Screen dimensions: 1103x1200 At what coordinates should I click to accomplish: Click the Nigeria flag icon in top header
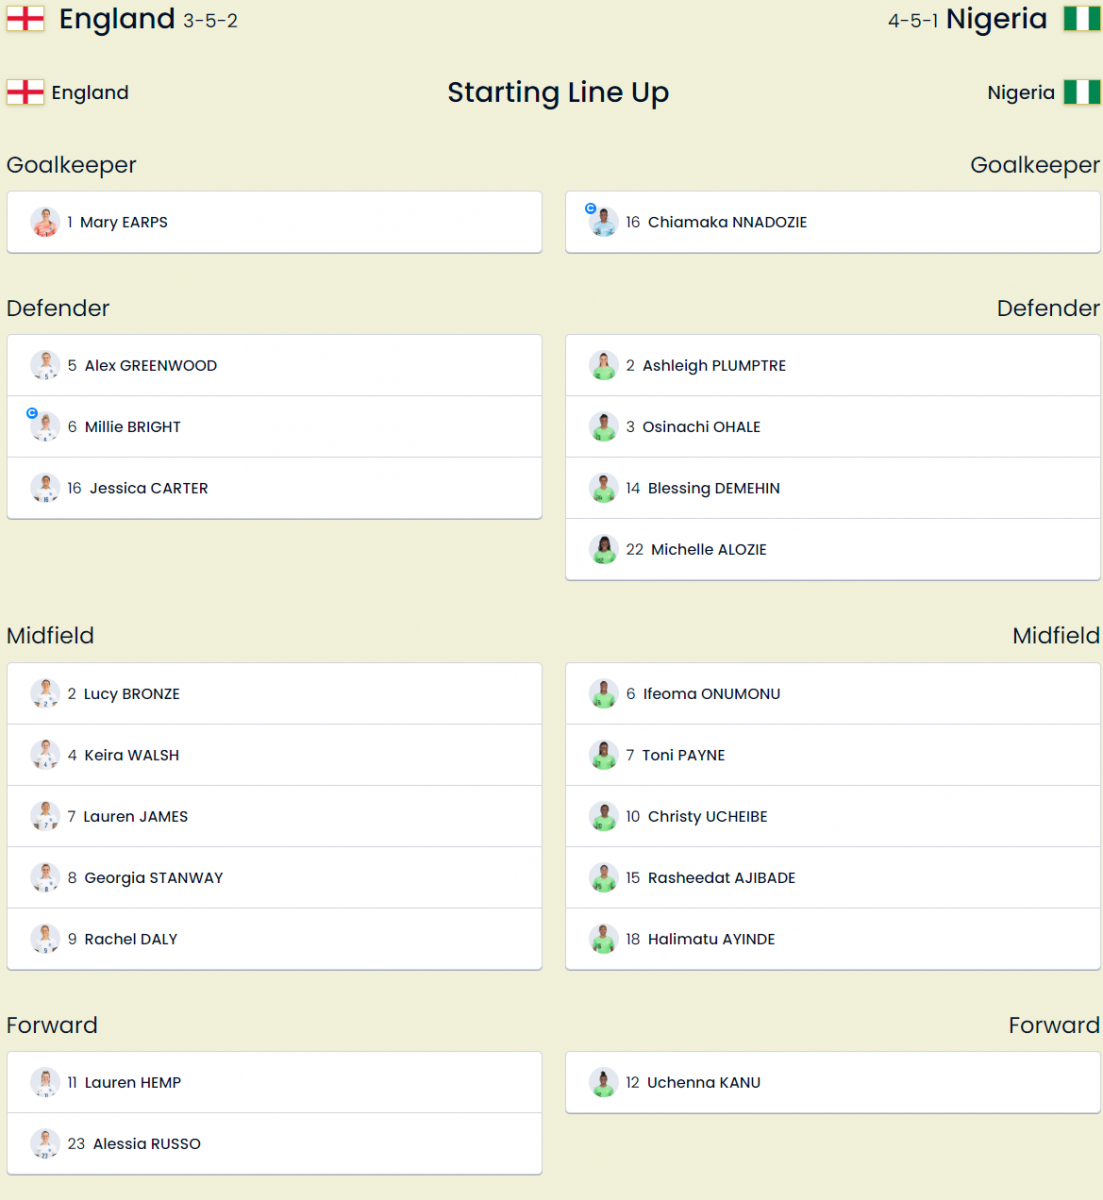[x=1081, y=19]
